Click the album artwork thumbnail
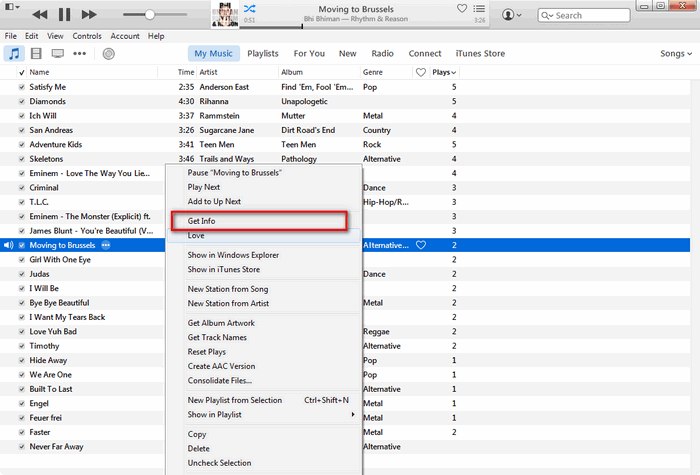 (225, 15)
